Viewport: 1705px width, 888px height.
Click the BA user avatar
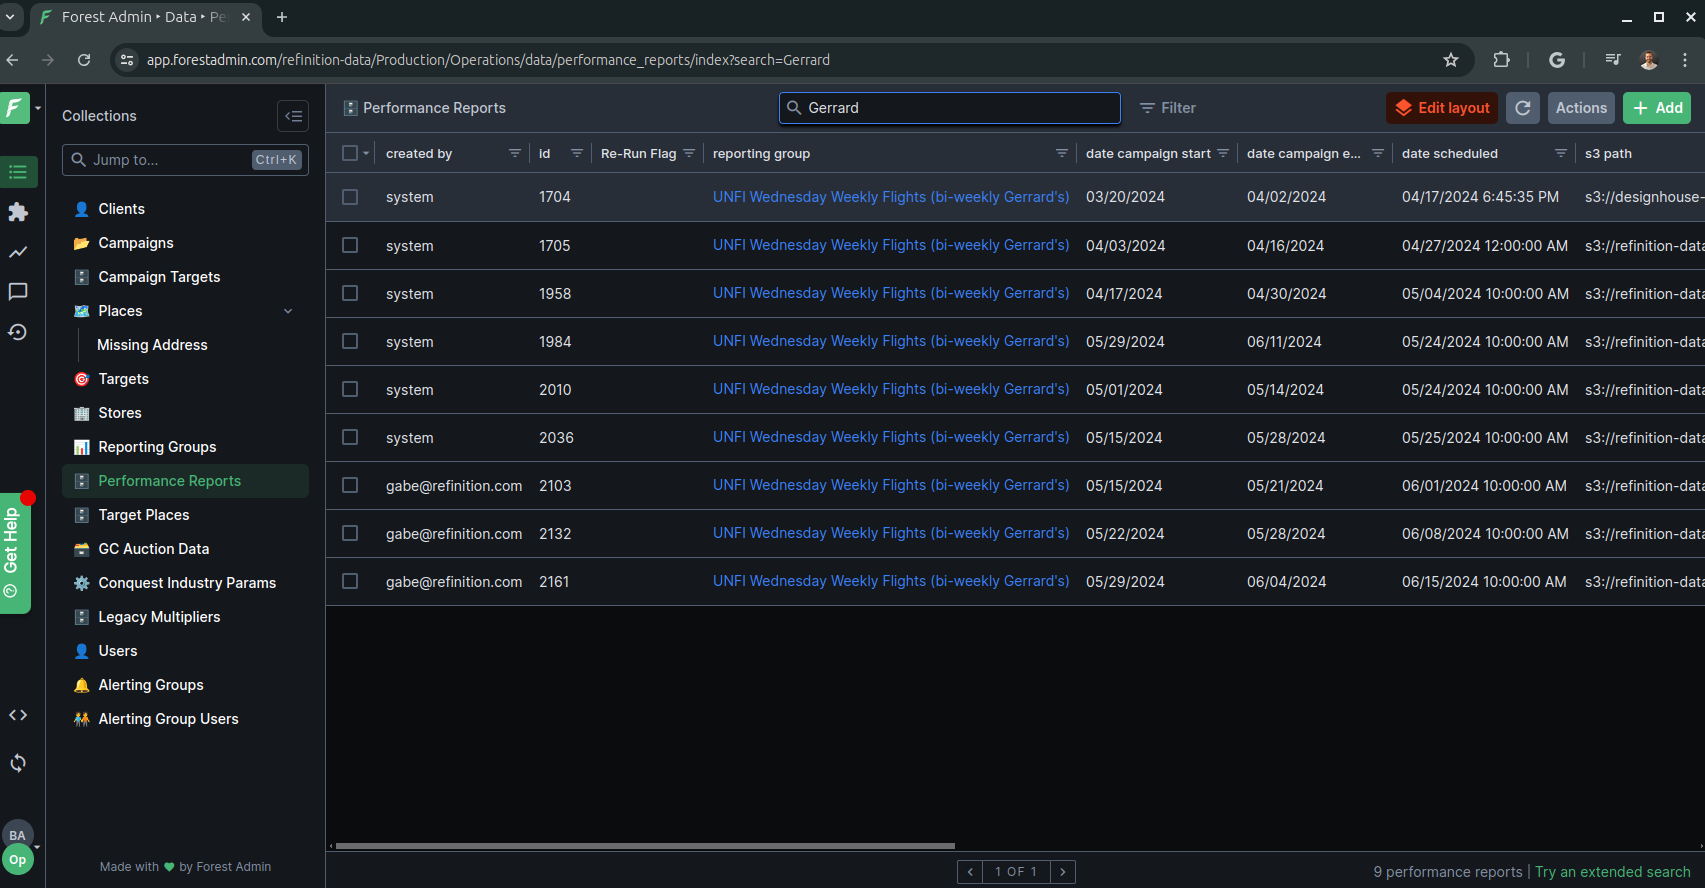18,835
